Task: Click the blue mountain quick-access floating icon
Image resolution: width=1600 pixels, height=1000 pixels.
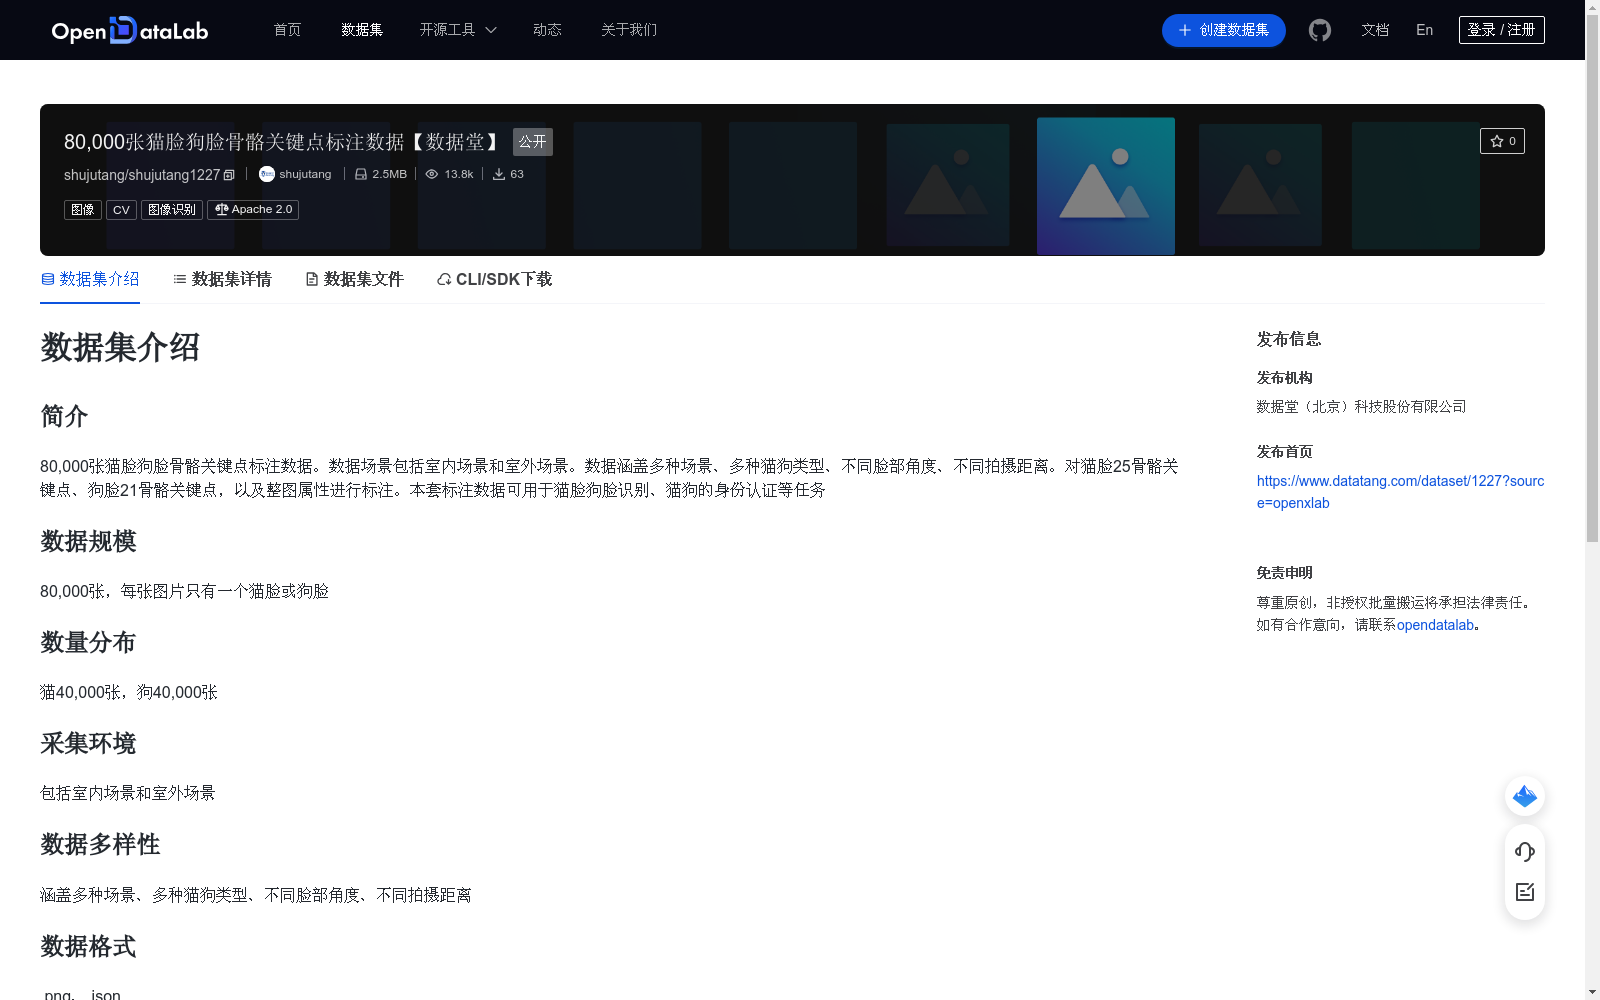Action: [x=1524, y=796]
